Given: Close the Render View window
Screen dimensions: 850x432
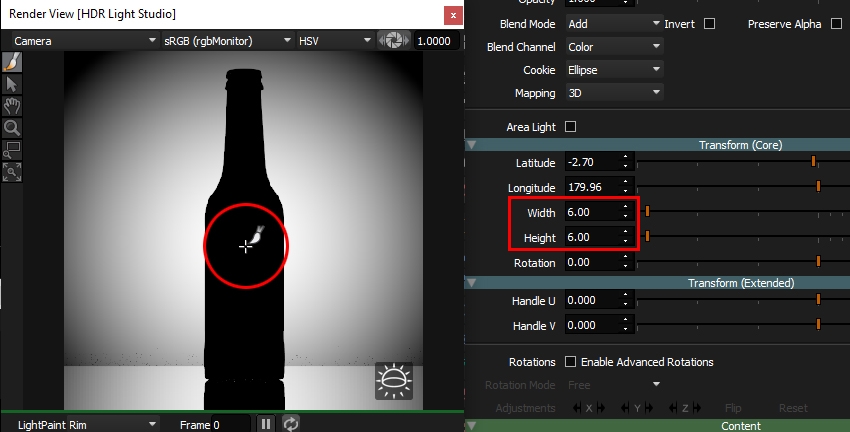Looking at the screenshot, I should [x=453, y=15].
